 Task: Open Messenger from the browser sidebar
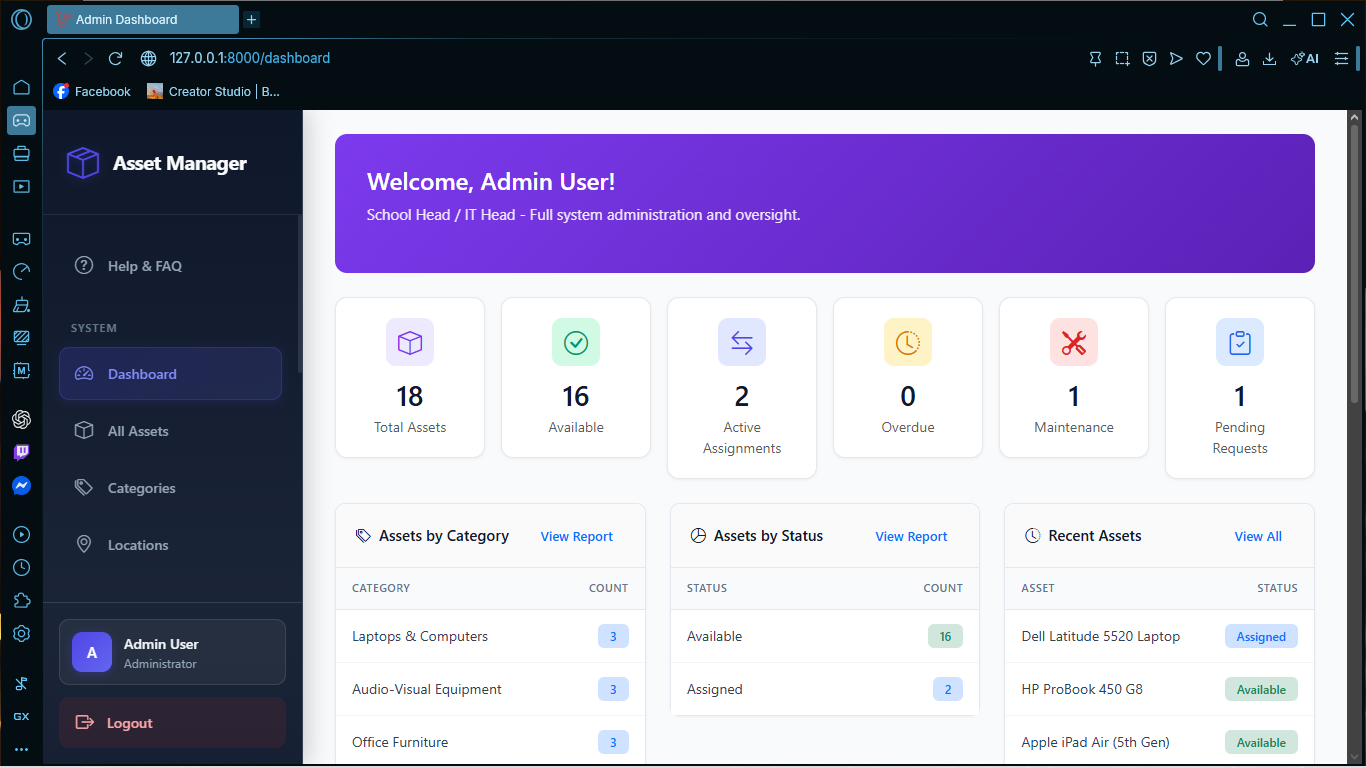(x=21, y=486)
